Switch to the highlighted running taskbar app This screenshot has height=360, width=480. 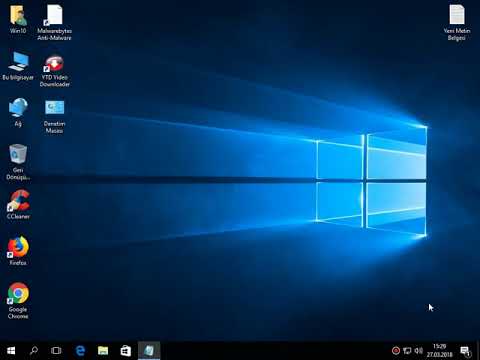point(149,351)
